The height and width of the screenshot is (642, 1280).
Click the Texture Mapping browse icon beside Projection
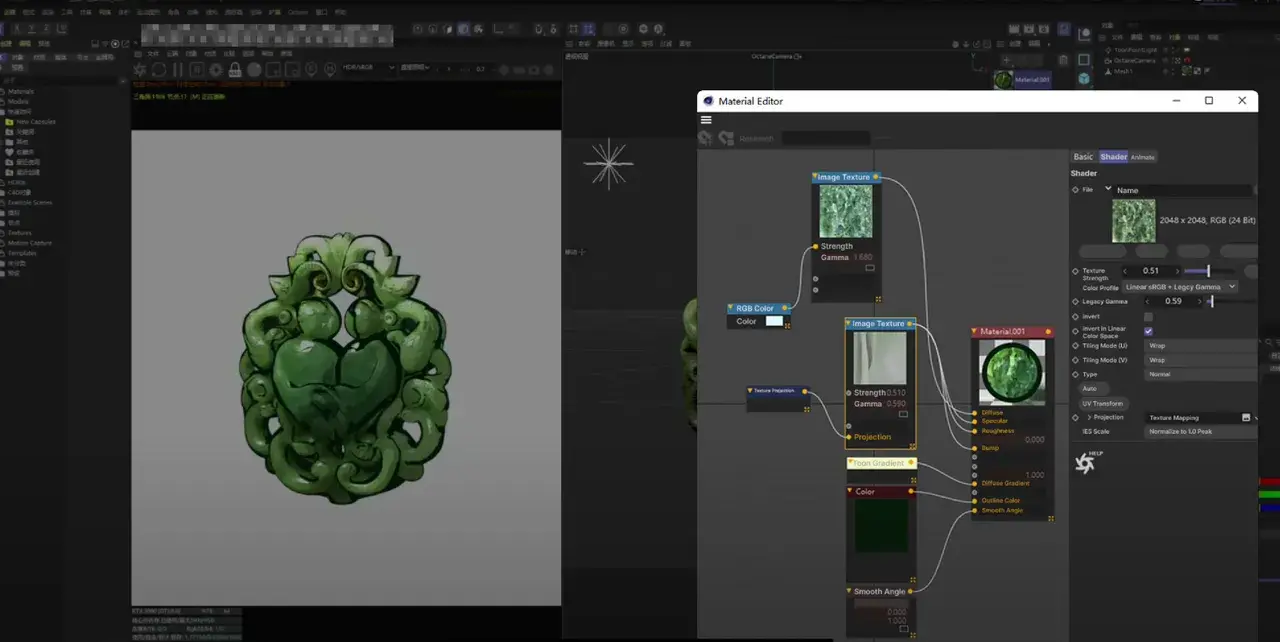[x=1246, y=417]
